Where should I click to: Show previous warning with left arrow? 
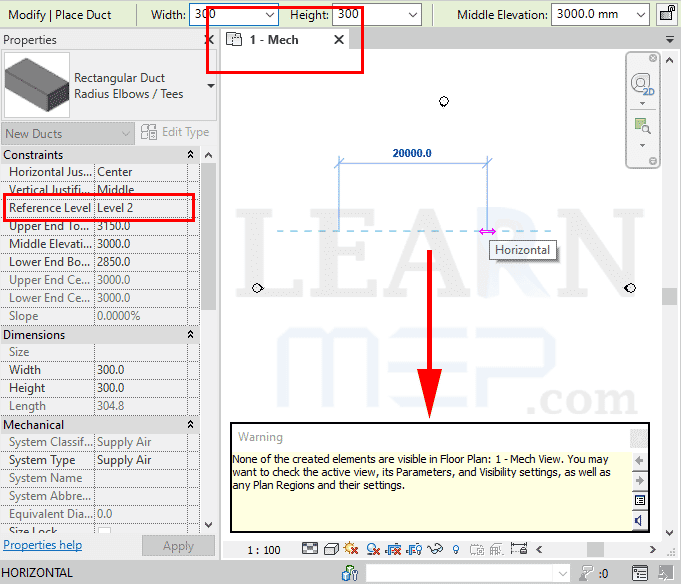[x=639, y=460]
